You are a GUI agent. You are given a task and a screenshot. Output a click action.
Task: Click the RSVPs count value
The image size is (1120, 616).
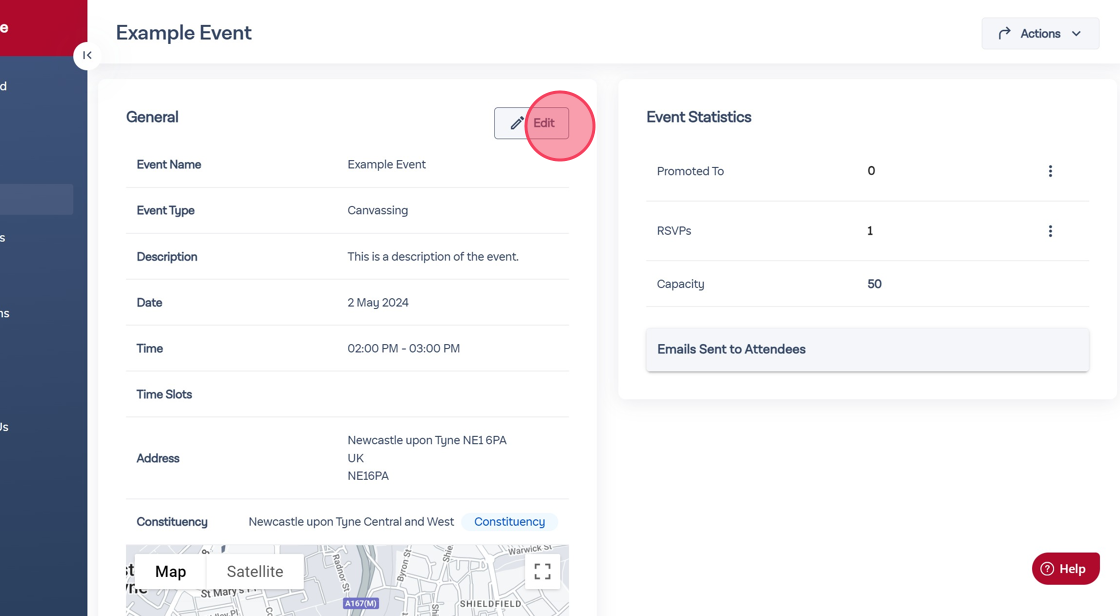[870, 231]
